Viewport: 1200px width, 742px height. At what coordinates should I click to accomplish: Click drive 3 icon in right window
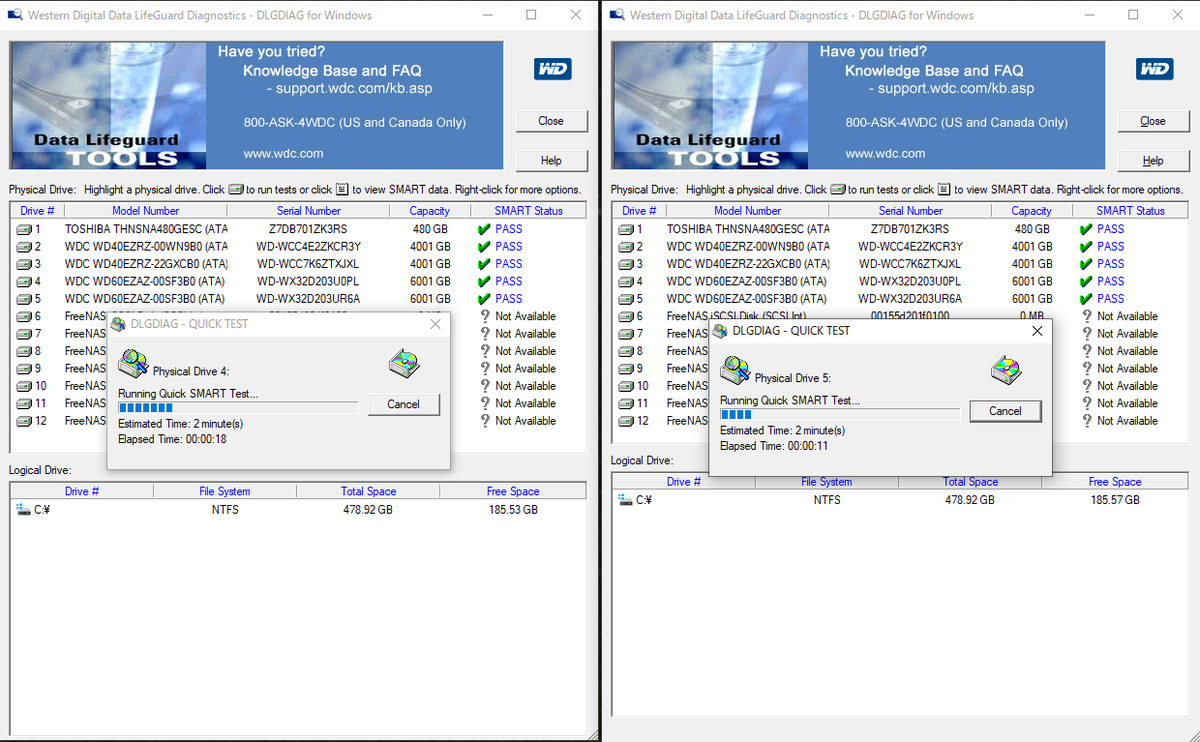625,264
